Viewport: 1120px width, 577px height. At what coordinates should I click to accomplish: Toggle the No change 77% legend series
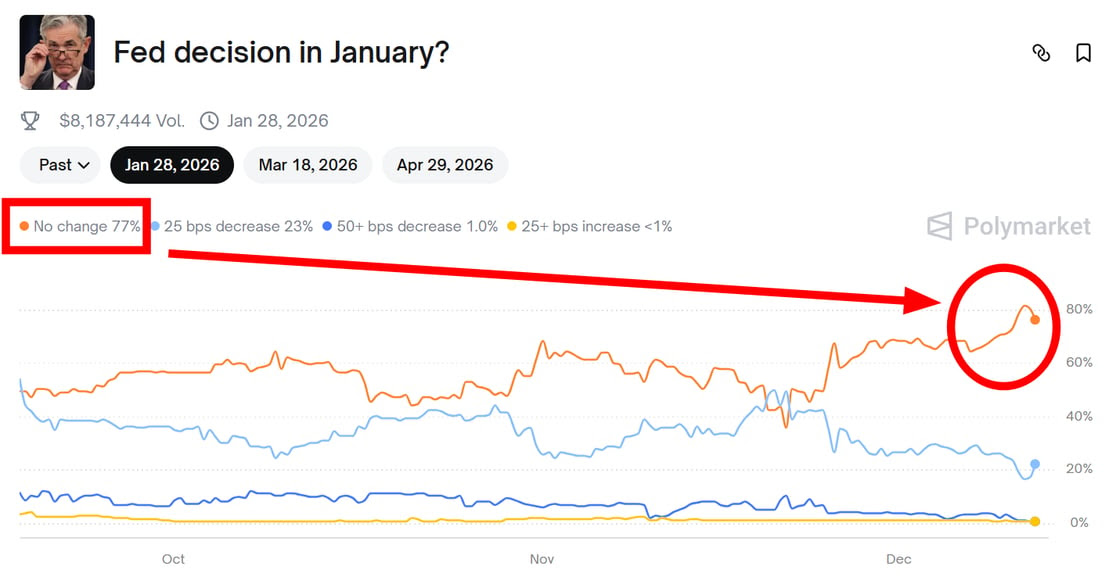[81, 226]
